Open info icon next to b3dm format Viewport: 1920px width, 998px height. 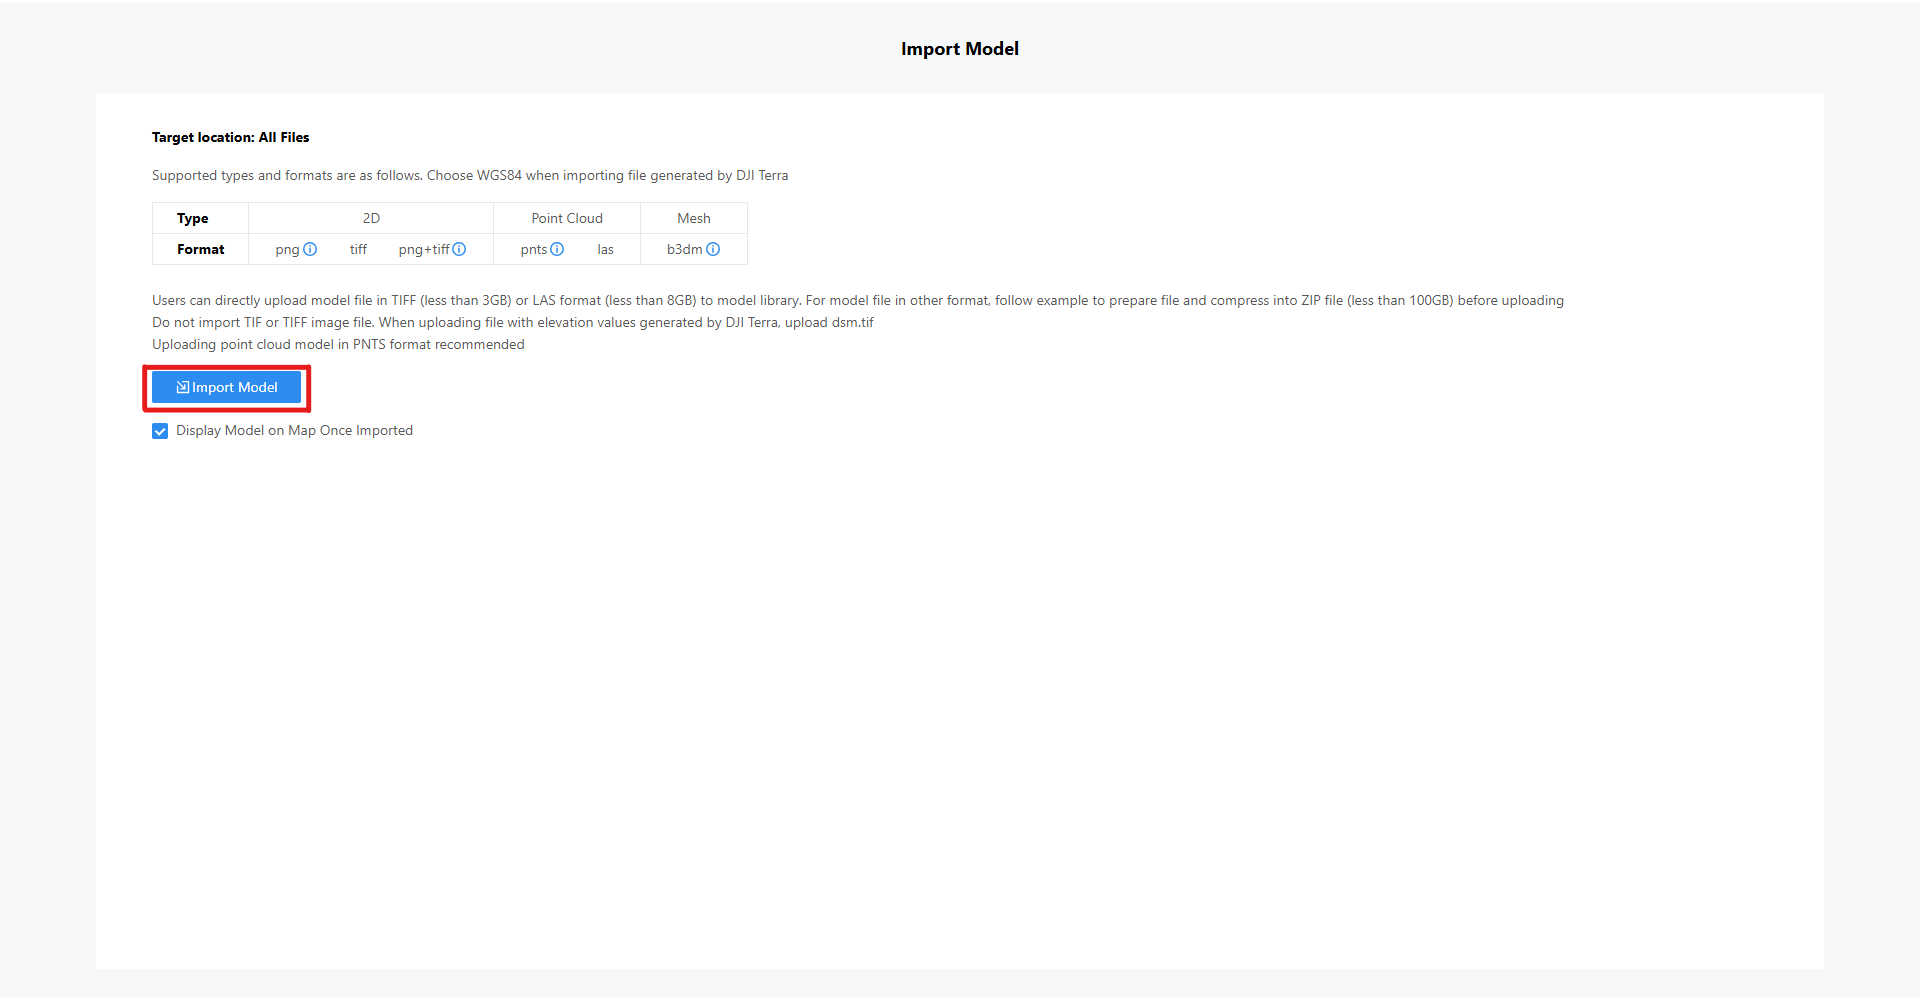(x=713, y=249)
